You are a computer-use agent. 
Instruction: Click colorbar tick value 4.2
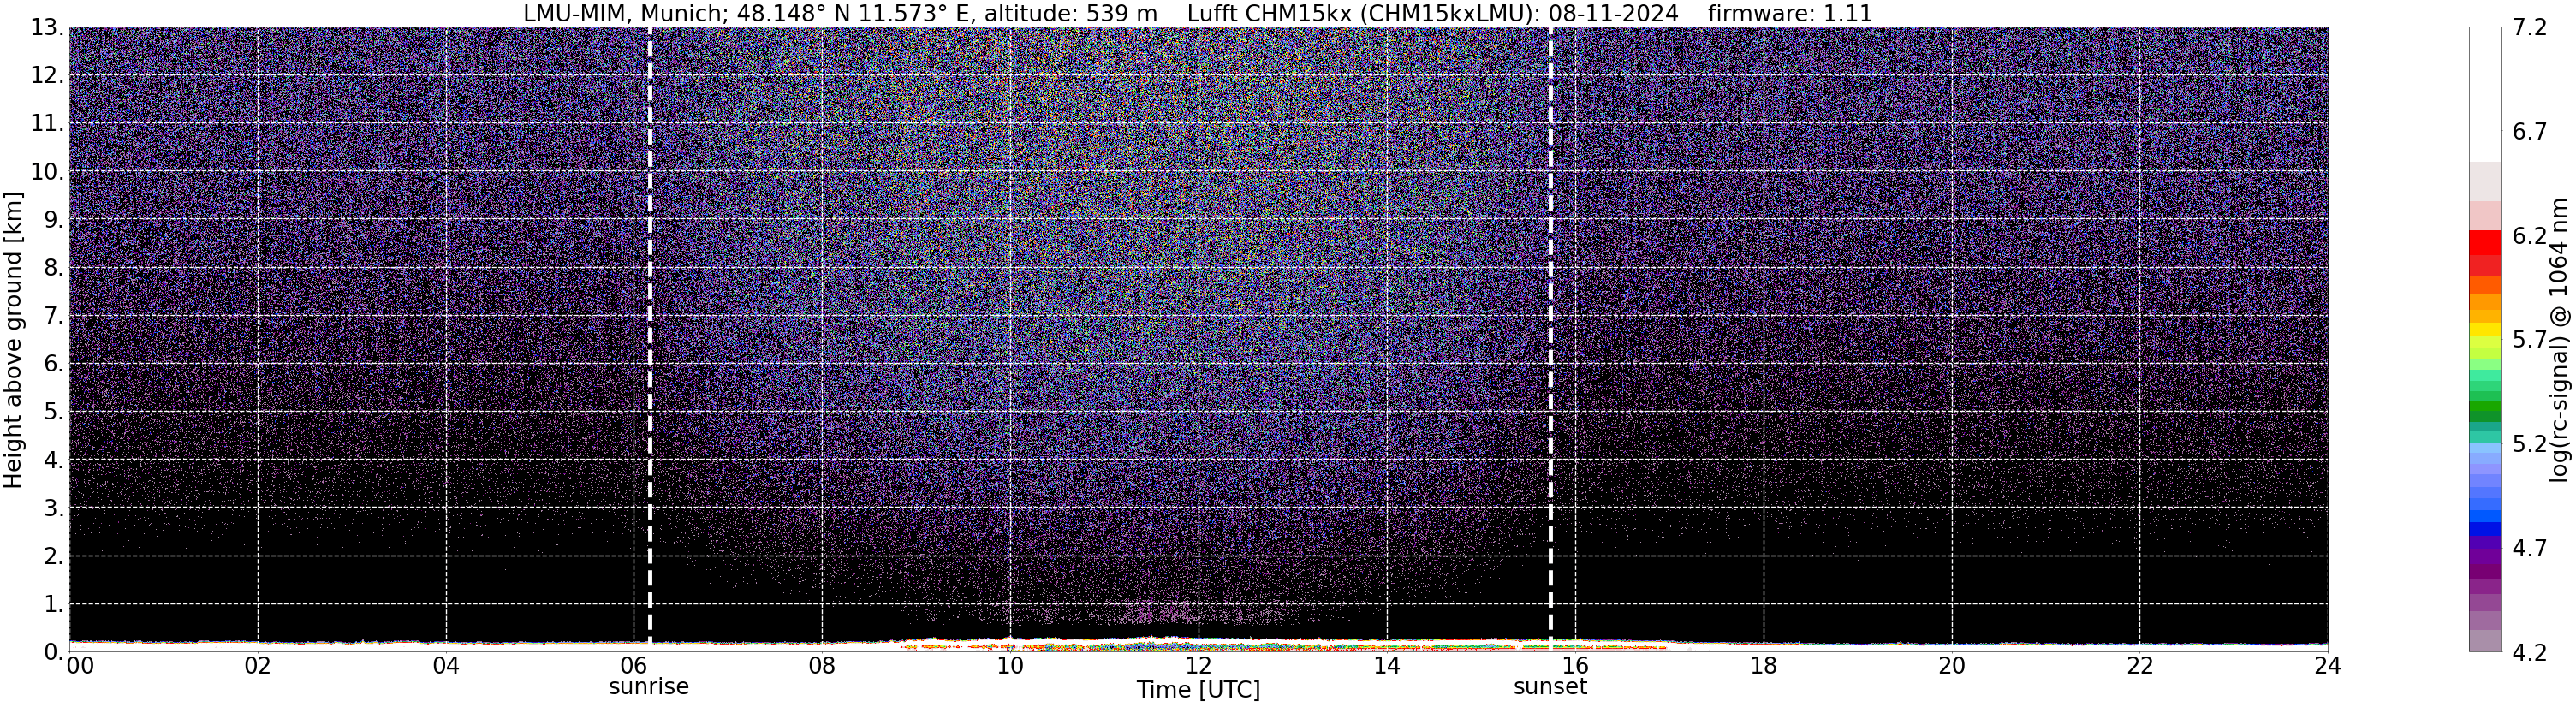(2530, 652)
